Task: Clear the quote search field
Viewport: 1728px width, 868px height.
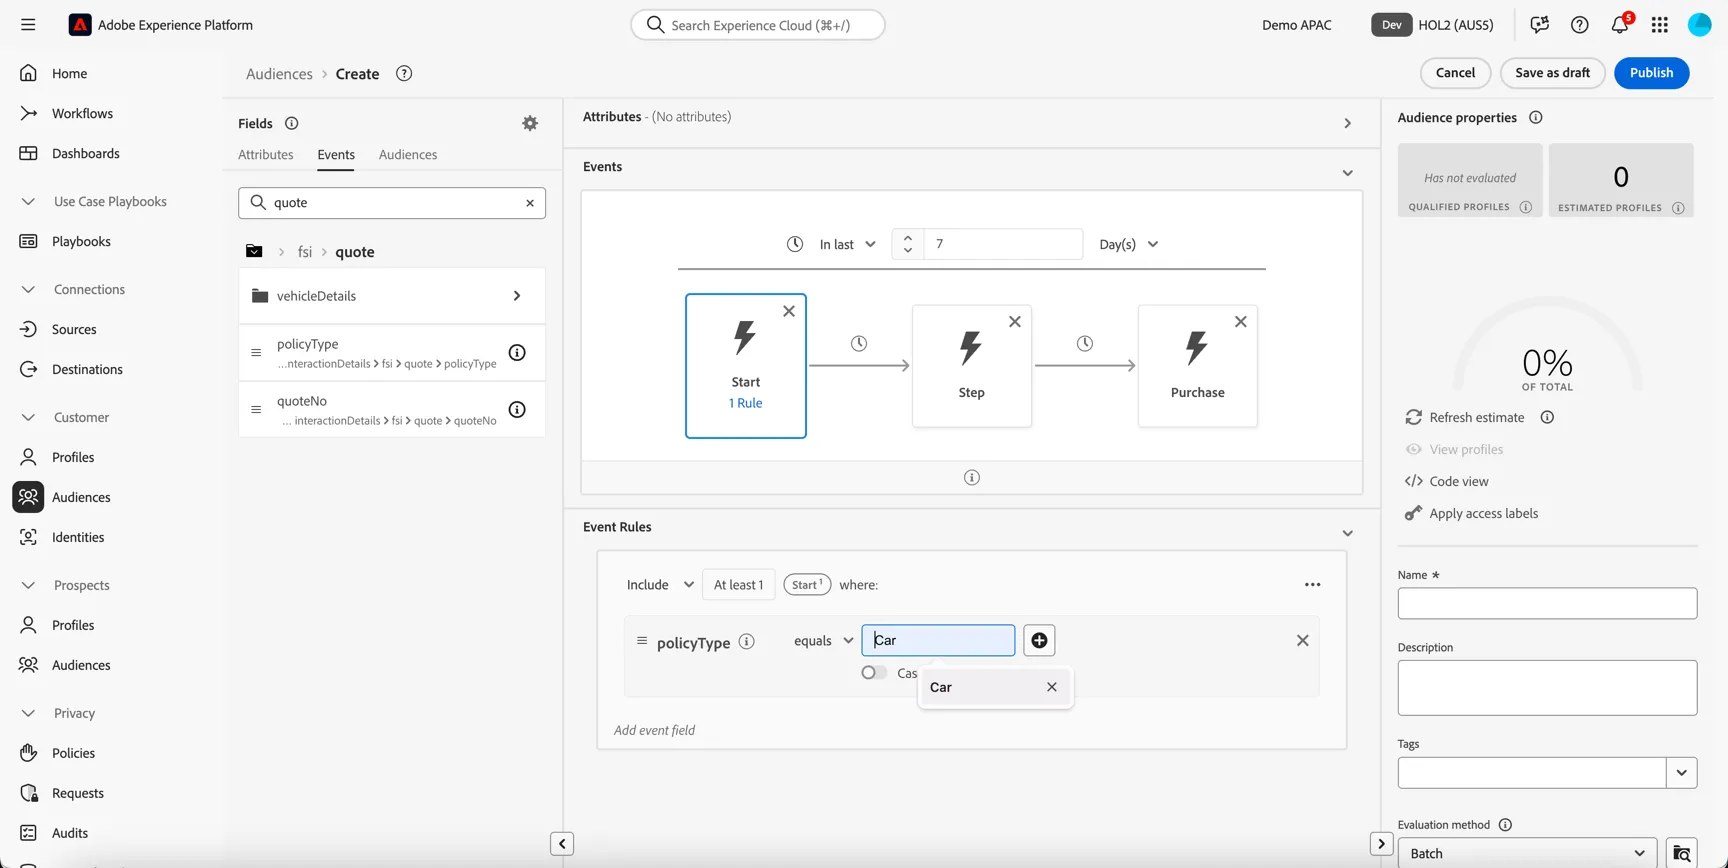Action: click(530, 203)
